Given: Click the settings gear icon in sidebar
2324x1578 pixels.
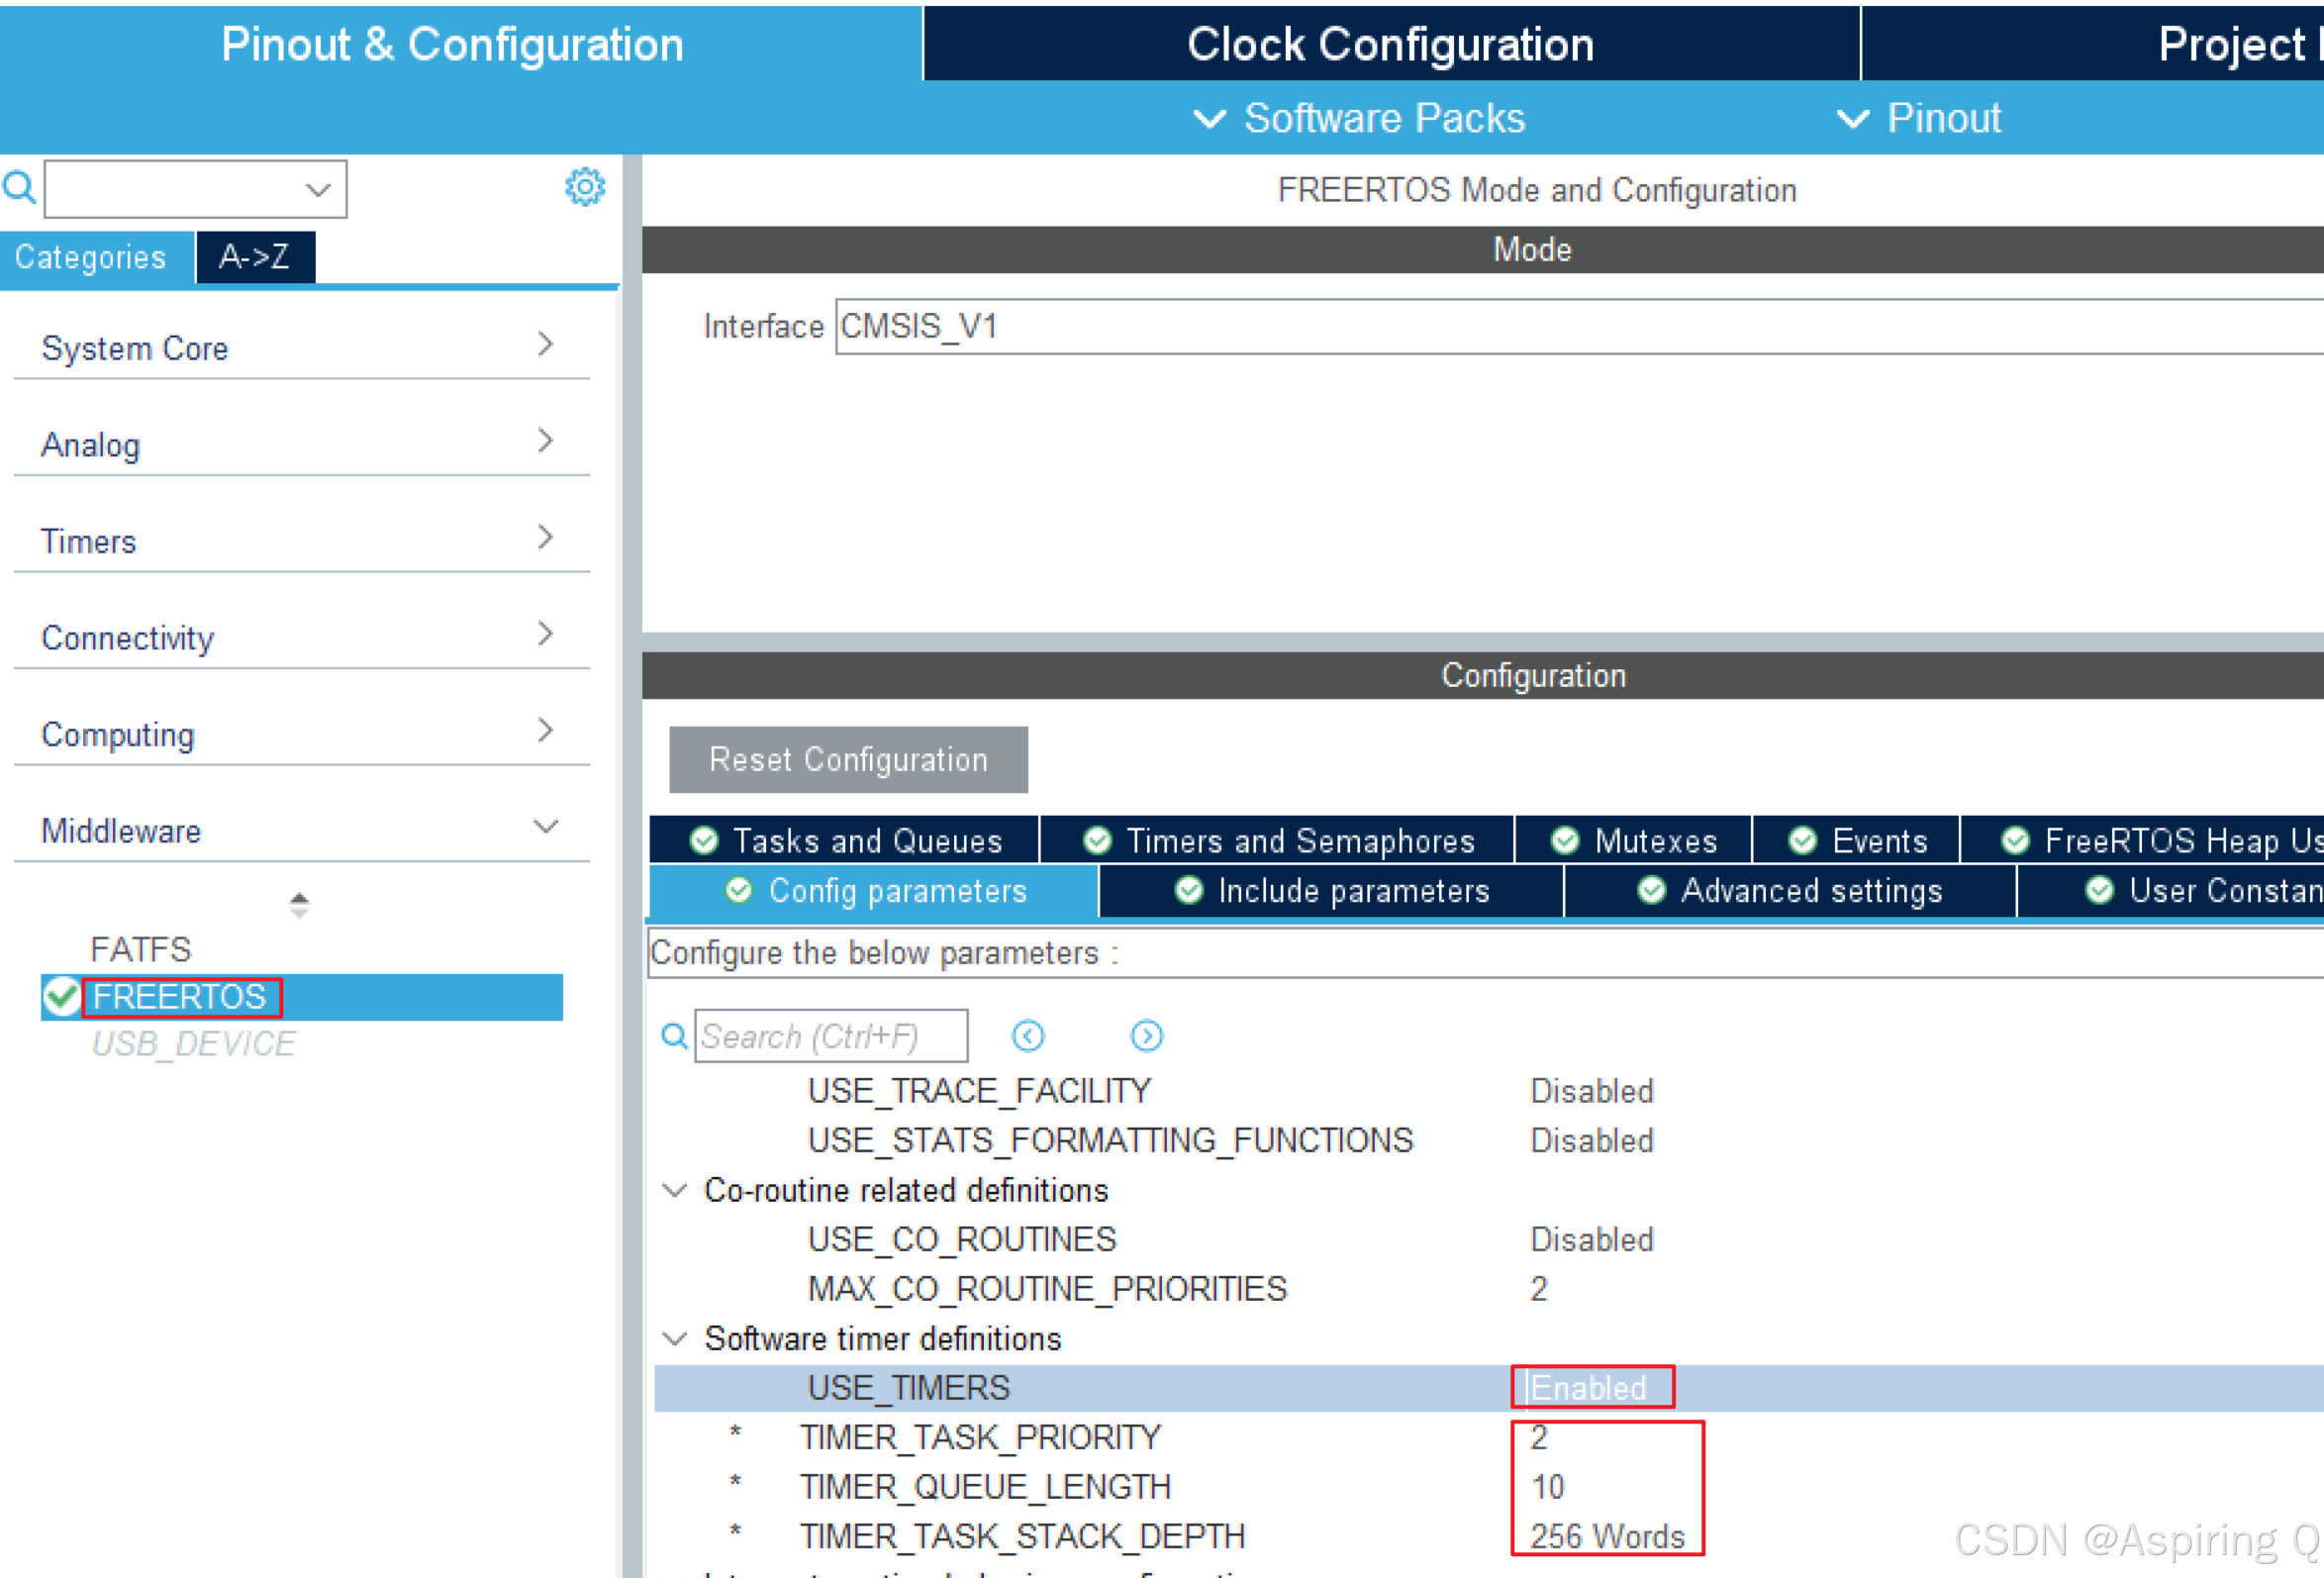Looking at the screenshot, I should pos(585,187).
